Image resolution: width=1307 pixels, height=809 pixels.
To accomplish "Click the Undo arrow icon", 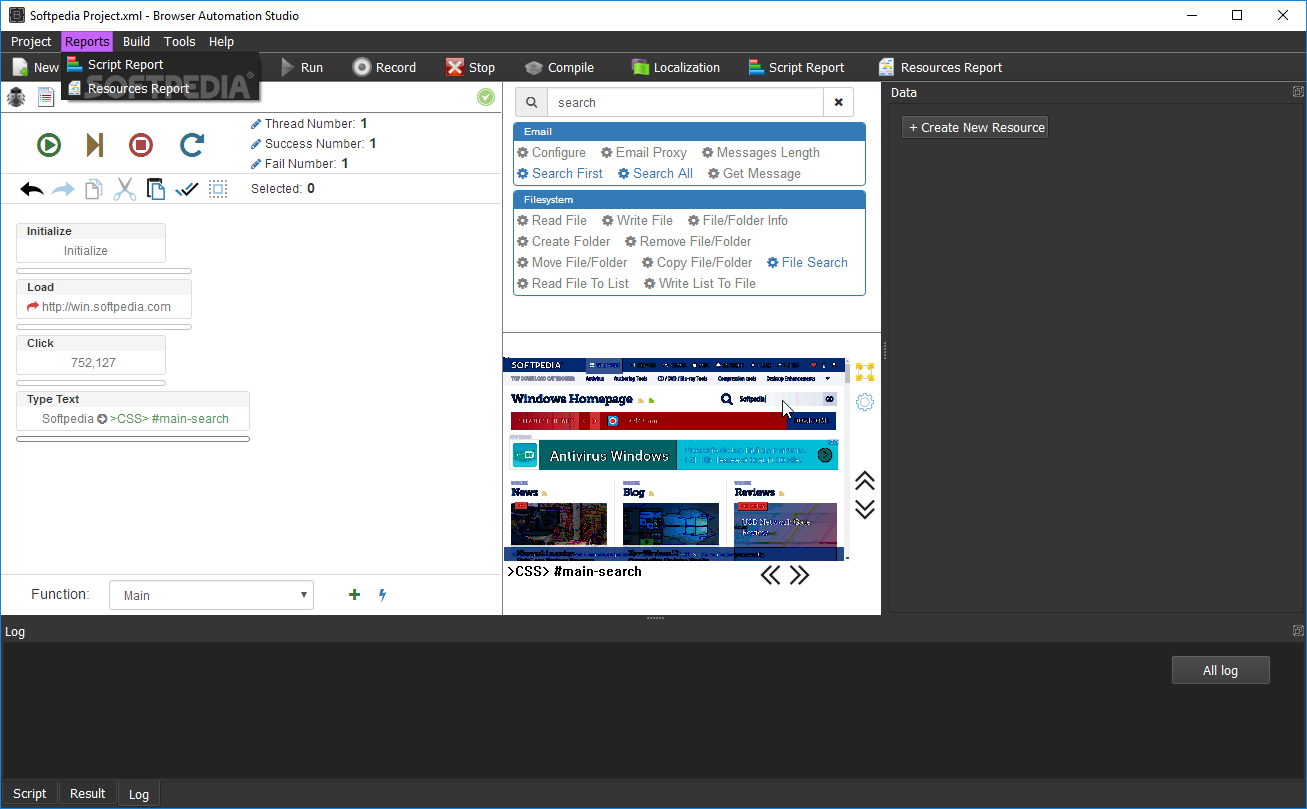I will 32,189.
